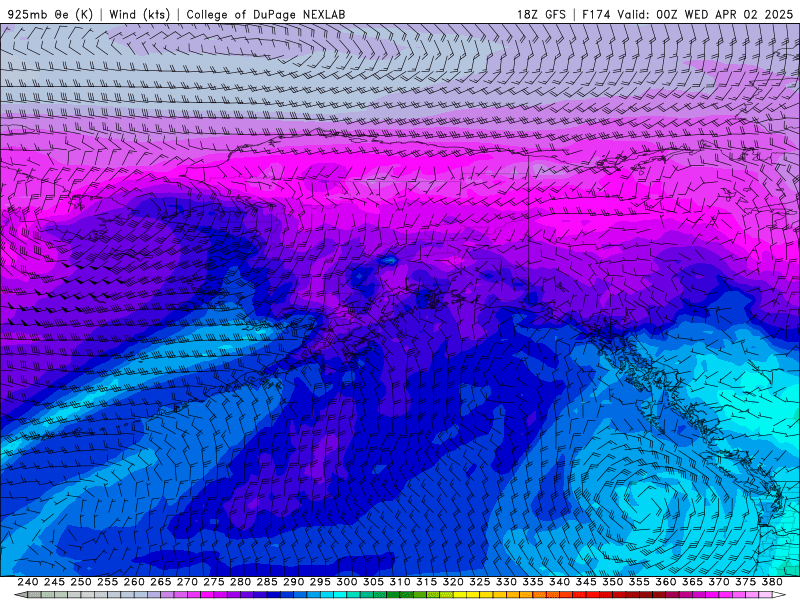Click the 345 value on the scale

(x=586, y=582)
